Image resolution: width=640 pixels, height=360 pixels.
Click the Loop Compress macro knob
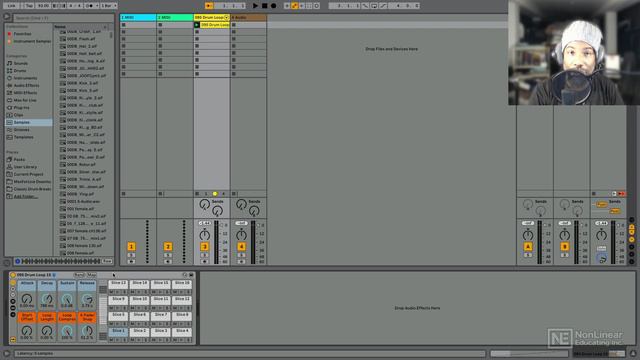[x=67, y=331]
